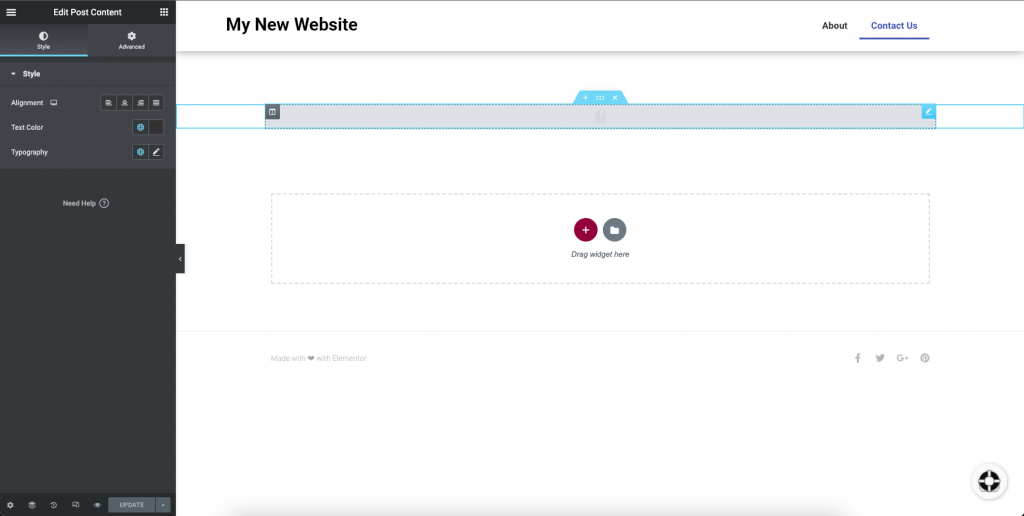
Task: Open page Settings gear in bottom bar
Action: 10,505
